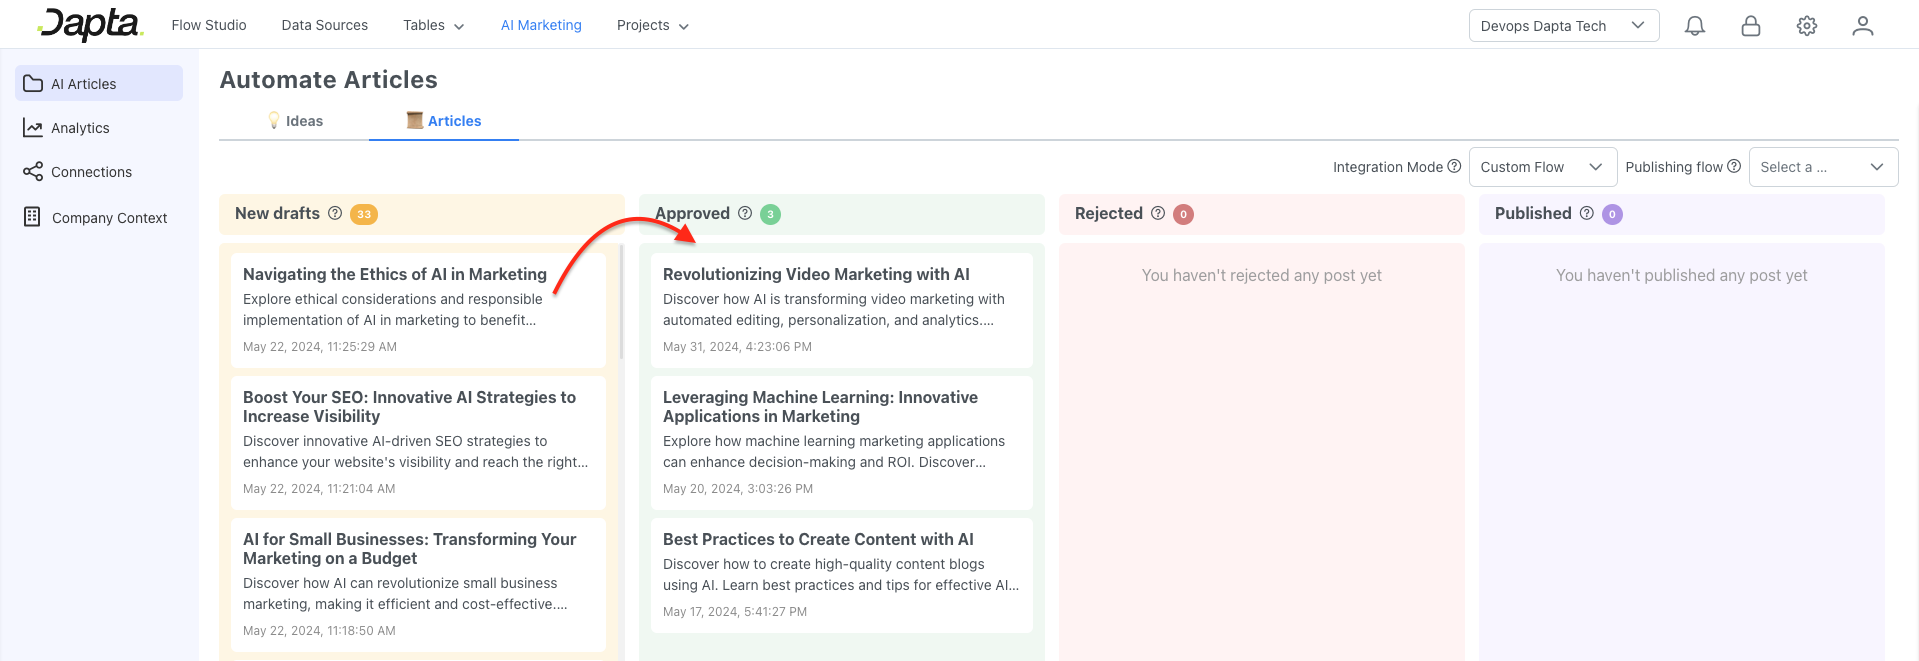Open the Custom Flow integration dropdown
The image size is (1919, 661).
coord(1542,167)
